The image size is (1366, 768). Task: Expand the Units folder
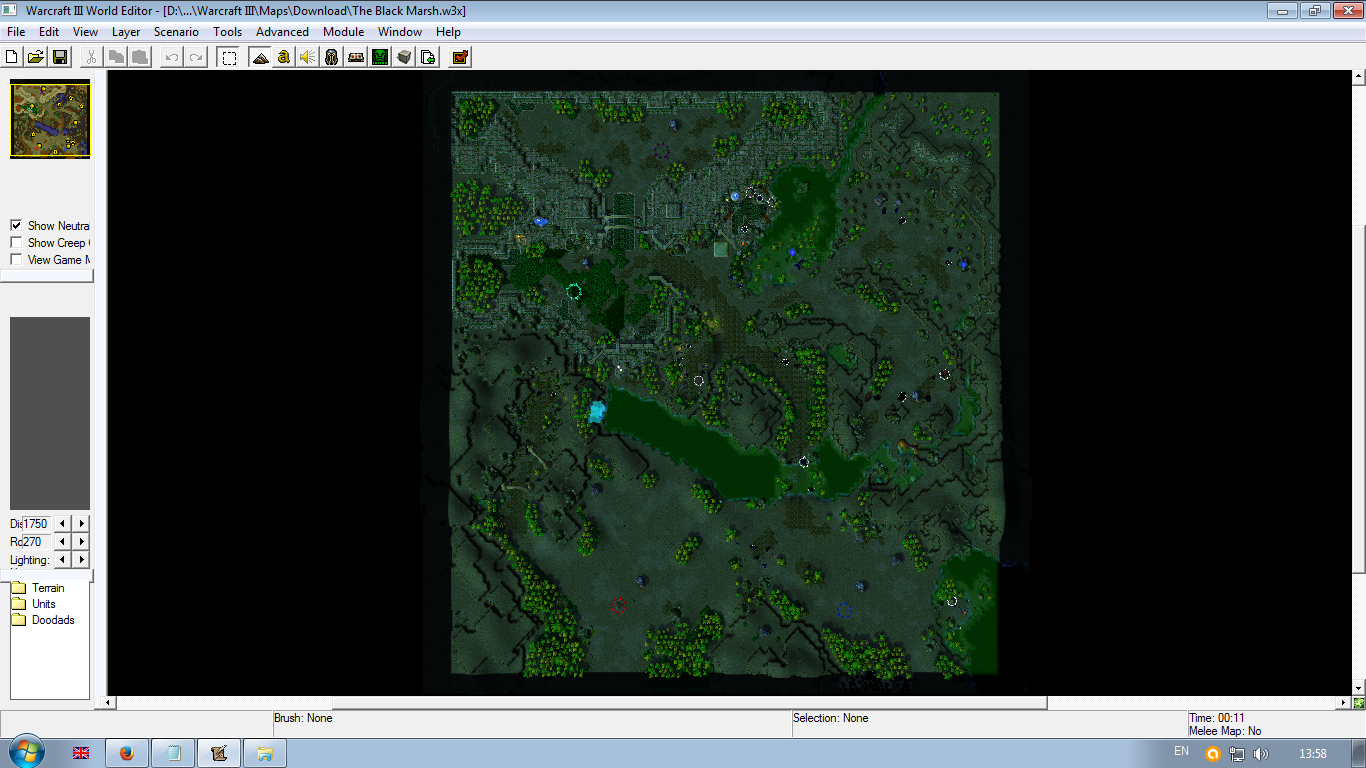[x=34, y=604]
